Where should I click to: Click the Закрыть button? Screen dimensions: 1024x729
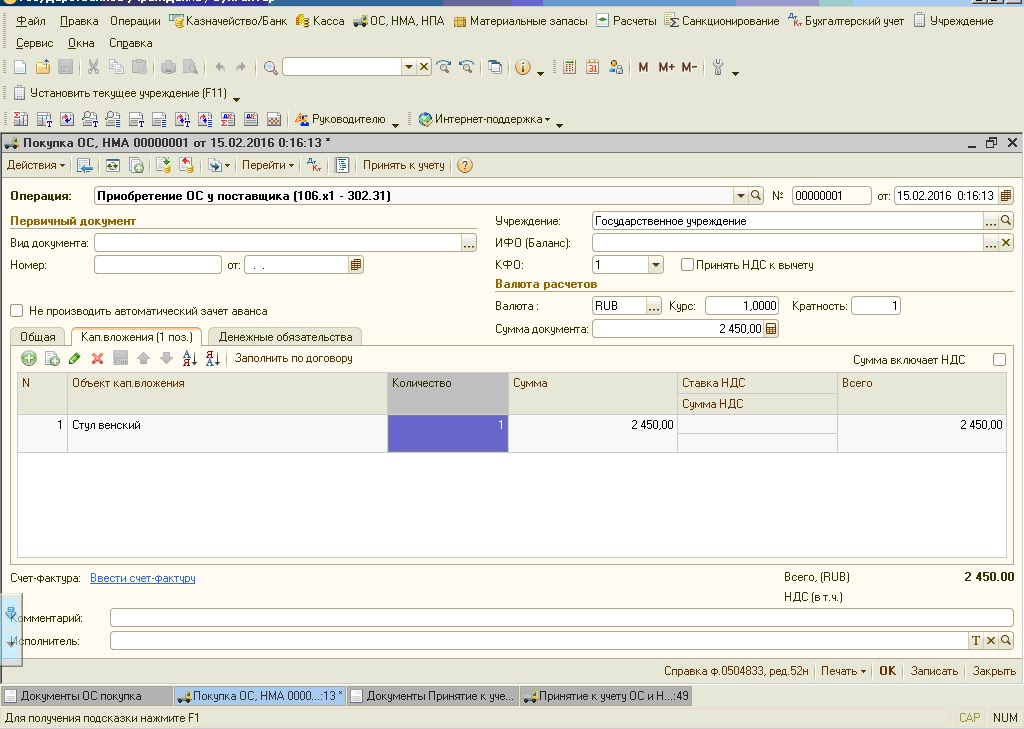point(994,671)
